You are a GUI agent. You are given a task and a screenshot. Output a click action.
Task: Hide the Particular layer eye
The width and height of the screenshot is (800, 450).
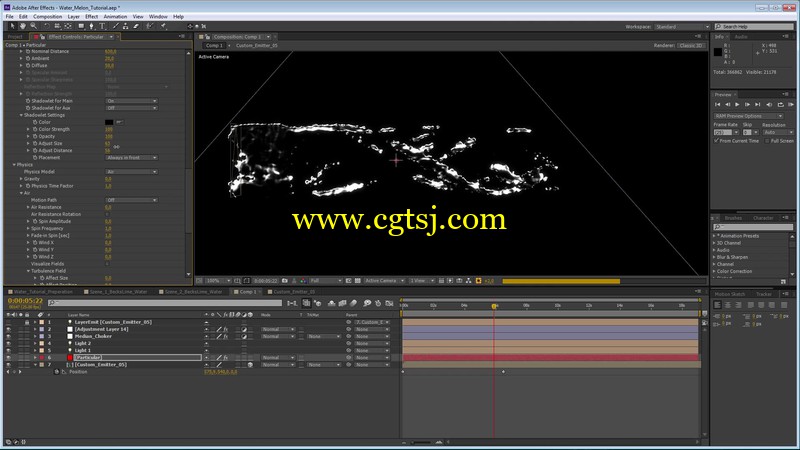pyautogui.click(x=8, y=358)
